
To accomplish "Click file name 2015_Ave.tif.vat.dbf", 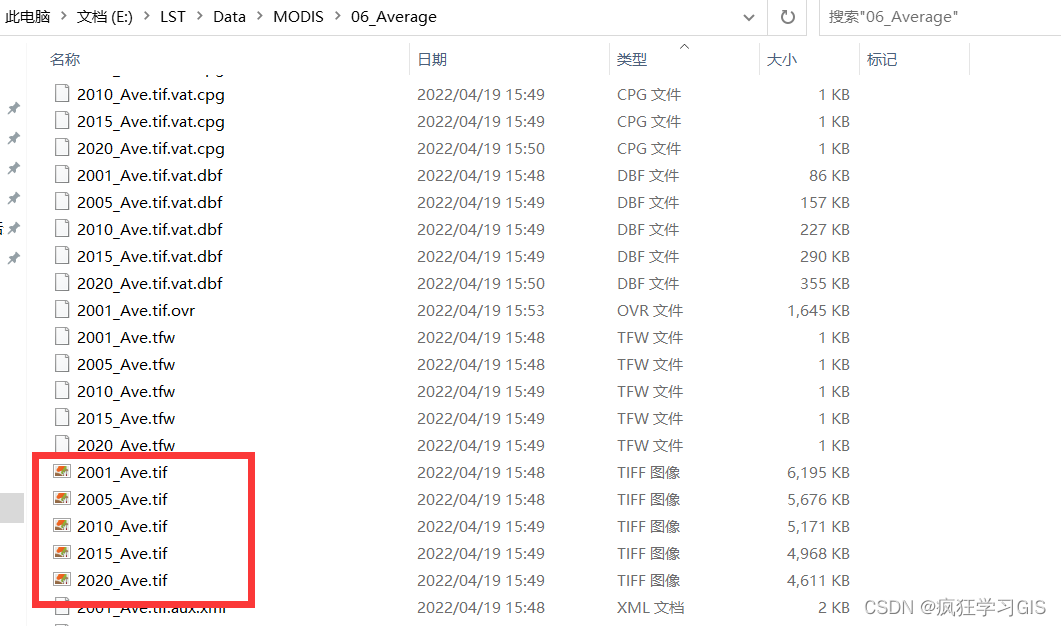I will pyautogui.click(x=150, y=257).
